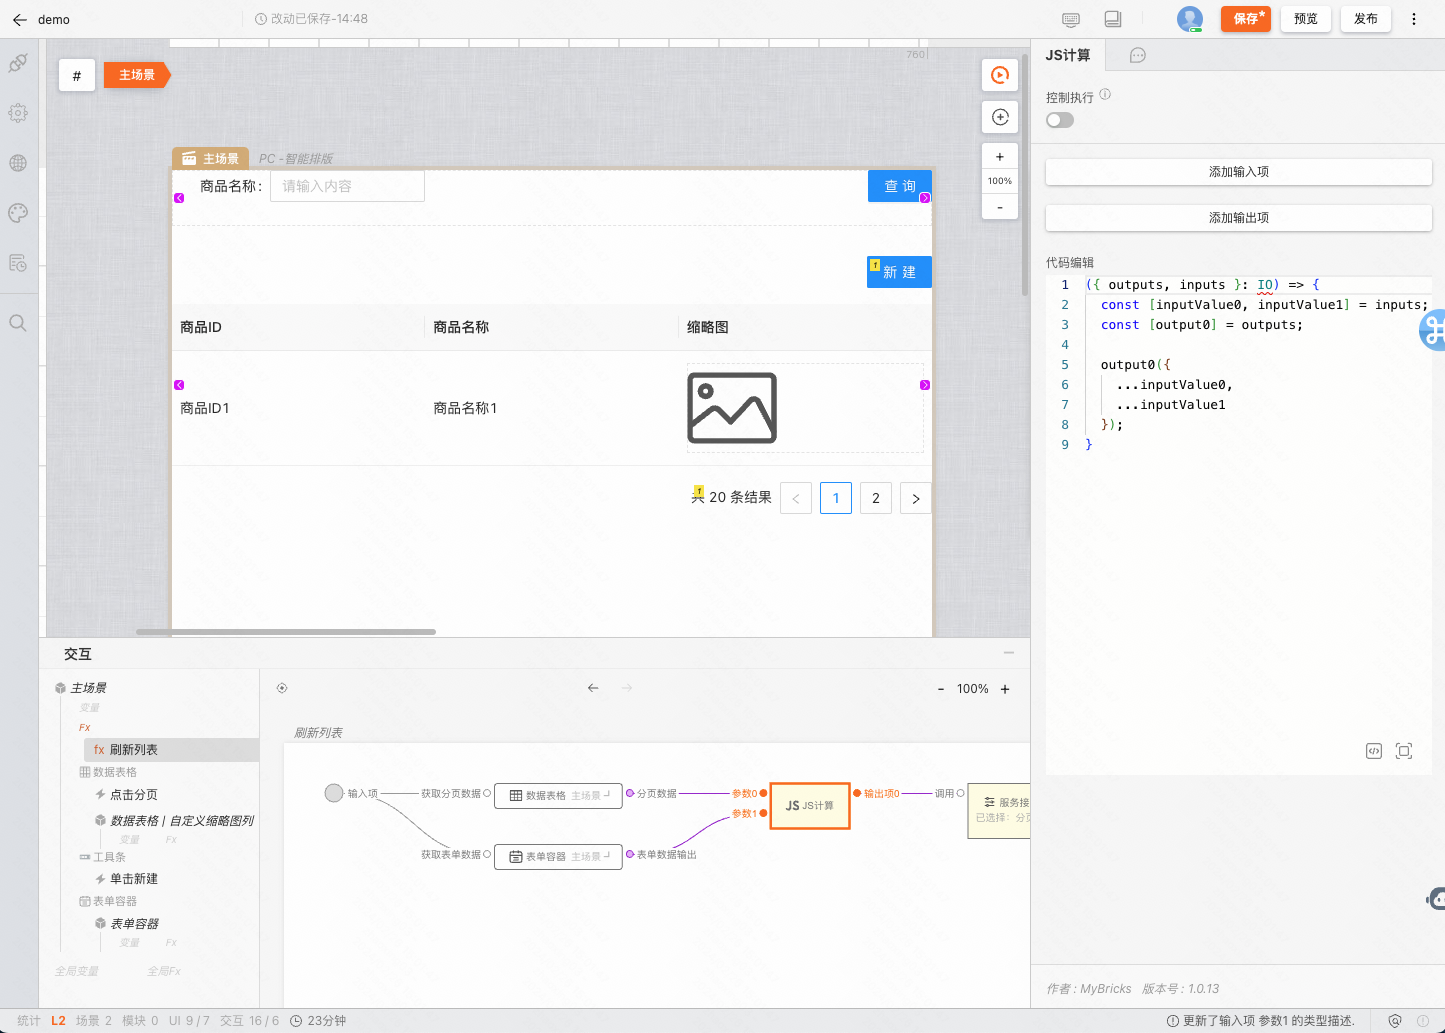
Task: Click the 预览 button
Action: click(x=1306, y=19)
